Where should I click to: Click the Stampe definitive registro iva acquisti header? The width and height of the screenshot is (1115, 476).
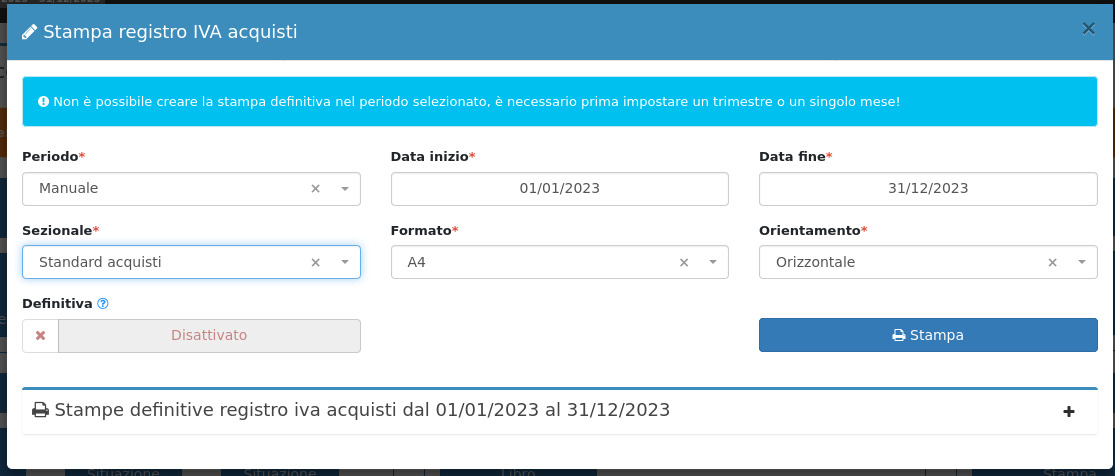tap(362, 410)
